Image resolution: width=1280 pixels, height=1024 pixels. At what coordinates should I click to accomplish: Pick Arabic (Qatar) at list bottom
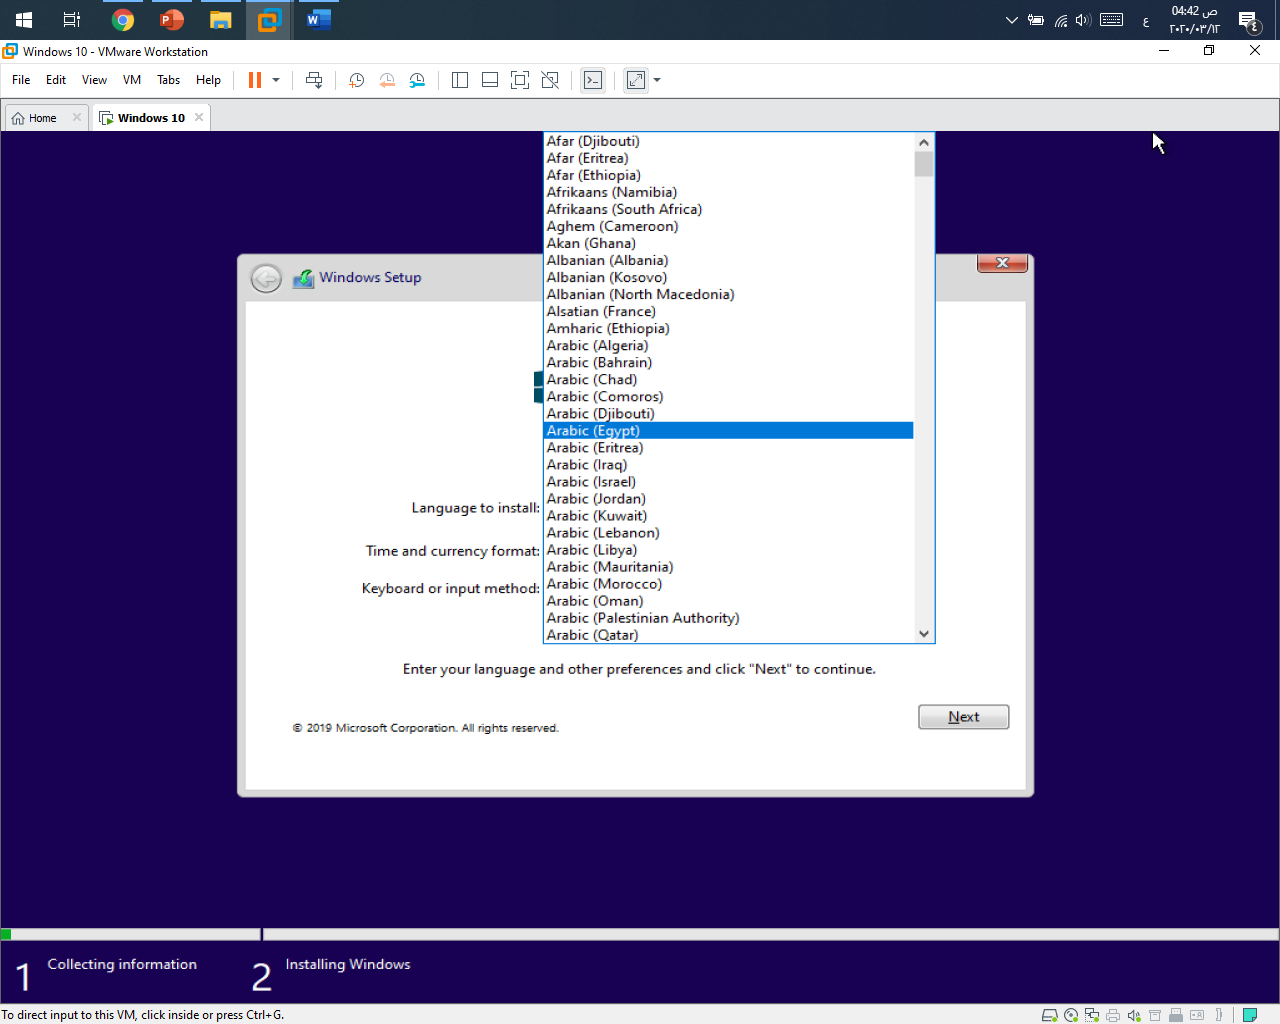729,635
